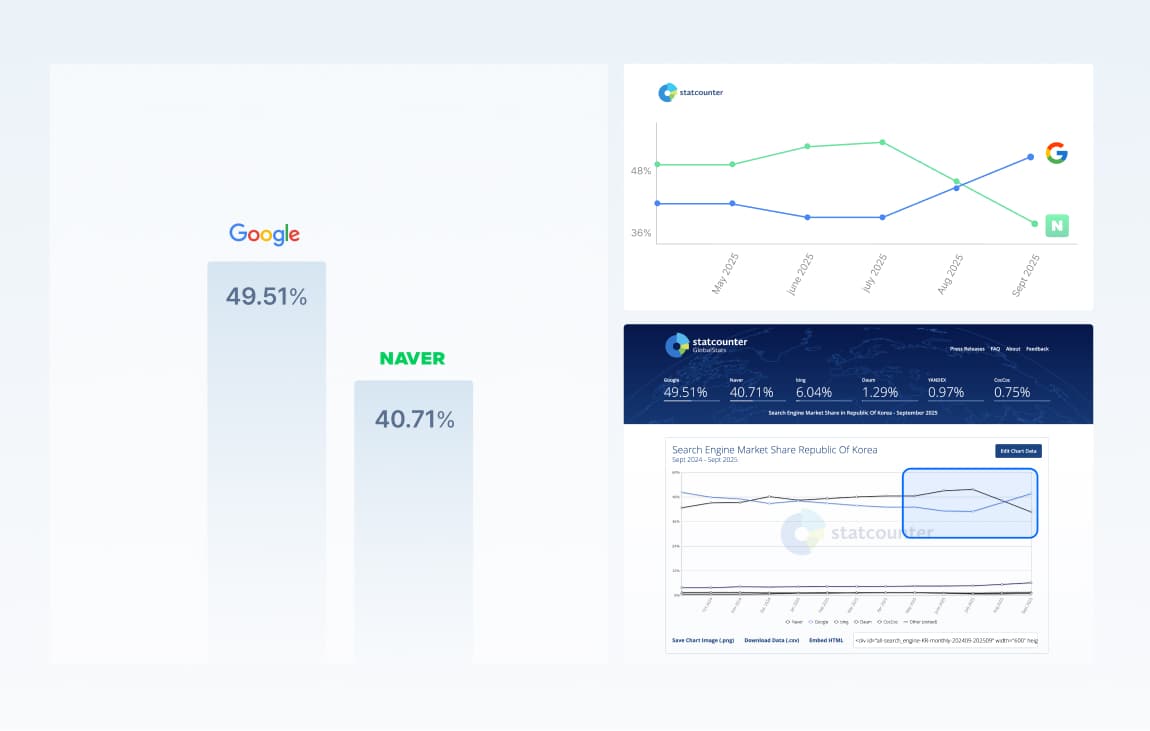Click the statcounter logo above the line chart
Image resolution: width=1150 pixels, height=731 pixels.
tap(690, 92)
